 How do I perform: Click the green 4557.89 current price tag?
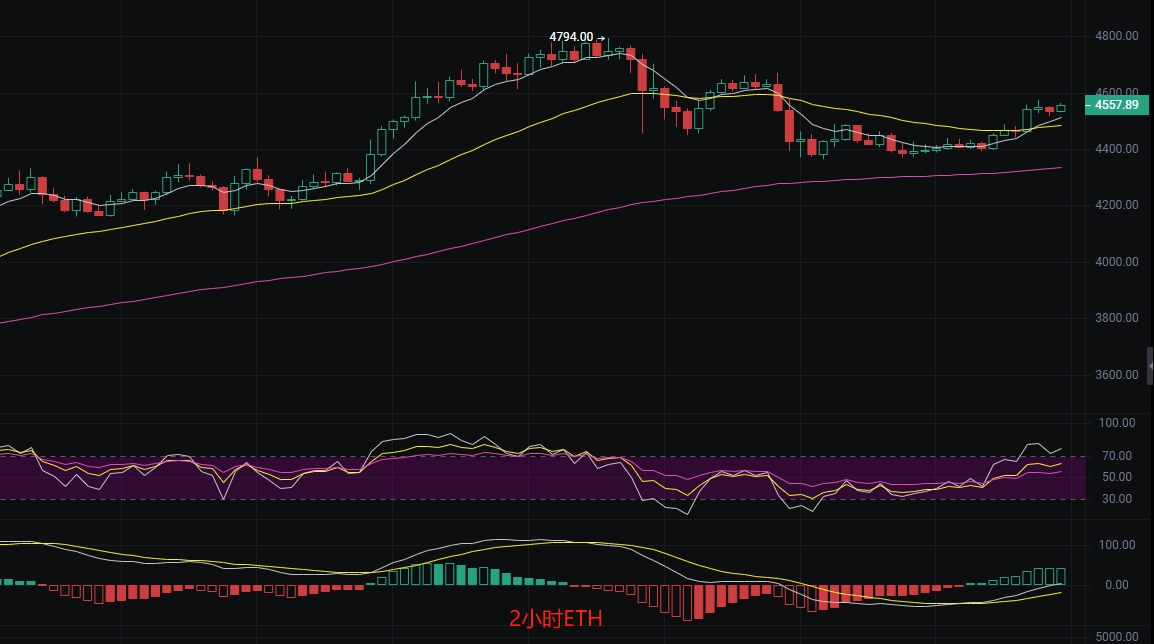1116,105
